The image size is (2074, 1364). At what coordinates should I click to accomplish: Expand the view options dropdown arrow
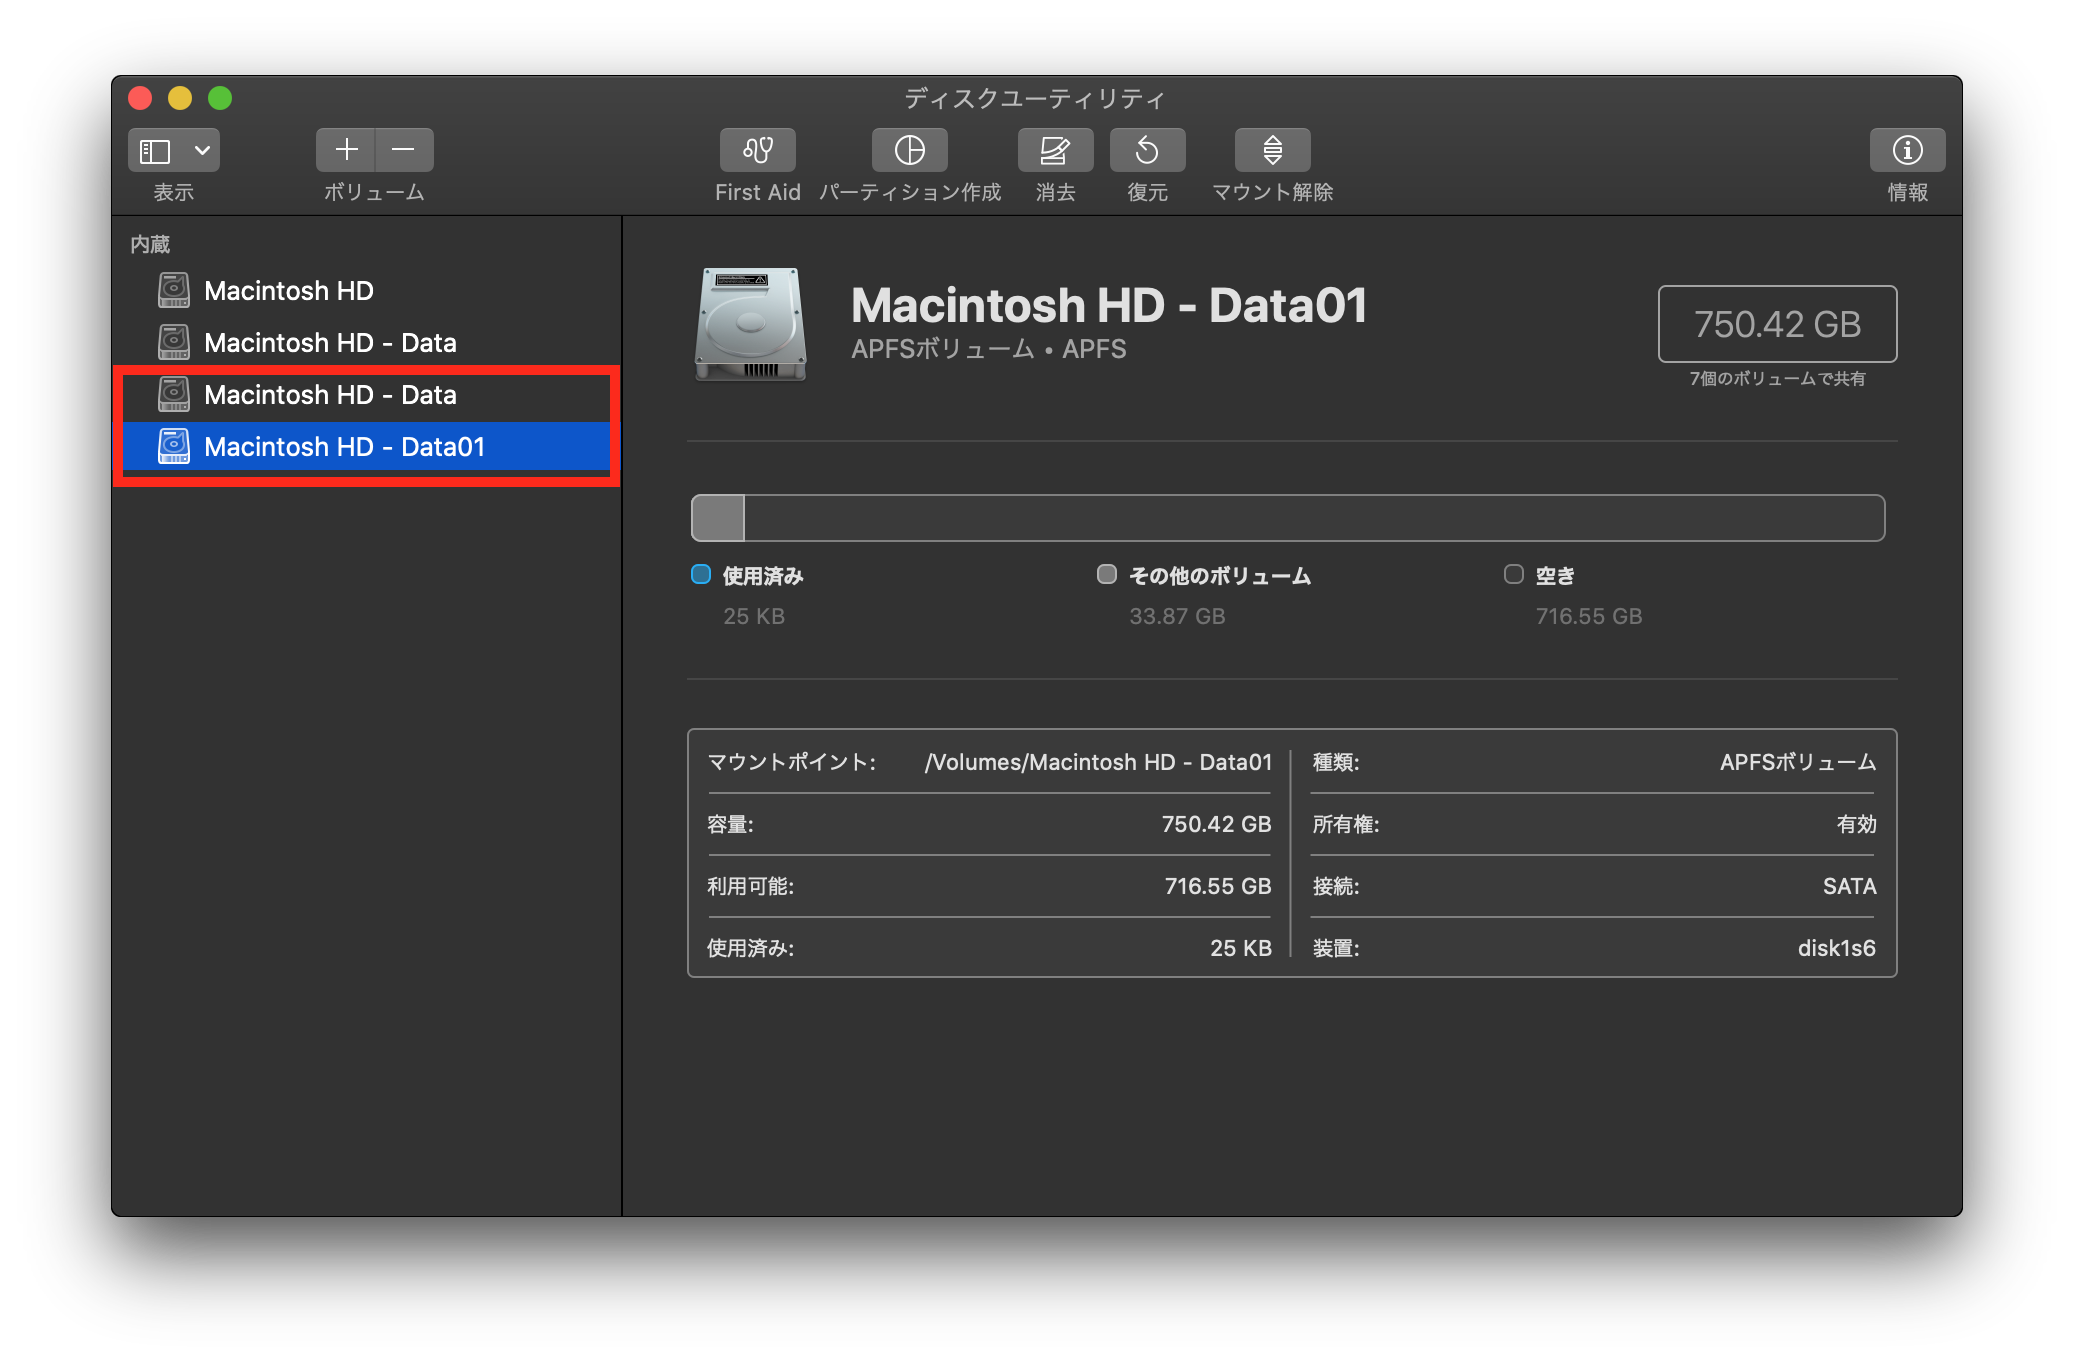(x=202, y=150)
